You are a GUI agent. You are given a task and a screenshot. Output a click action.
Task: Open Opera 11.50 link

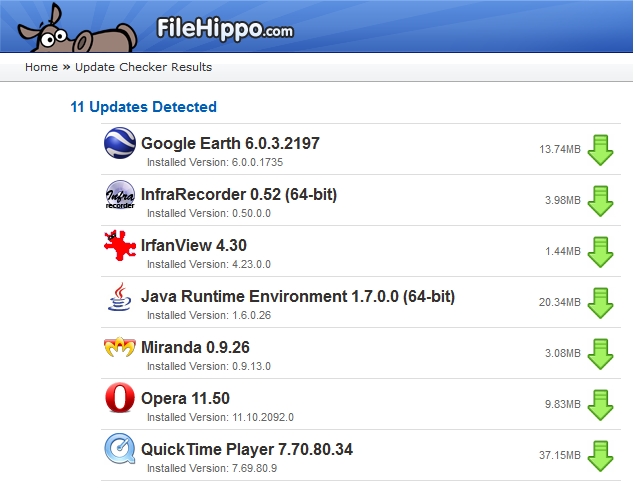pyautogui.click(x=185, y=398)
